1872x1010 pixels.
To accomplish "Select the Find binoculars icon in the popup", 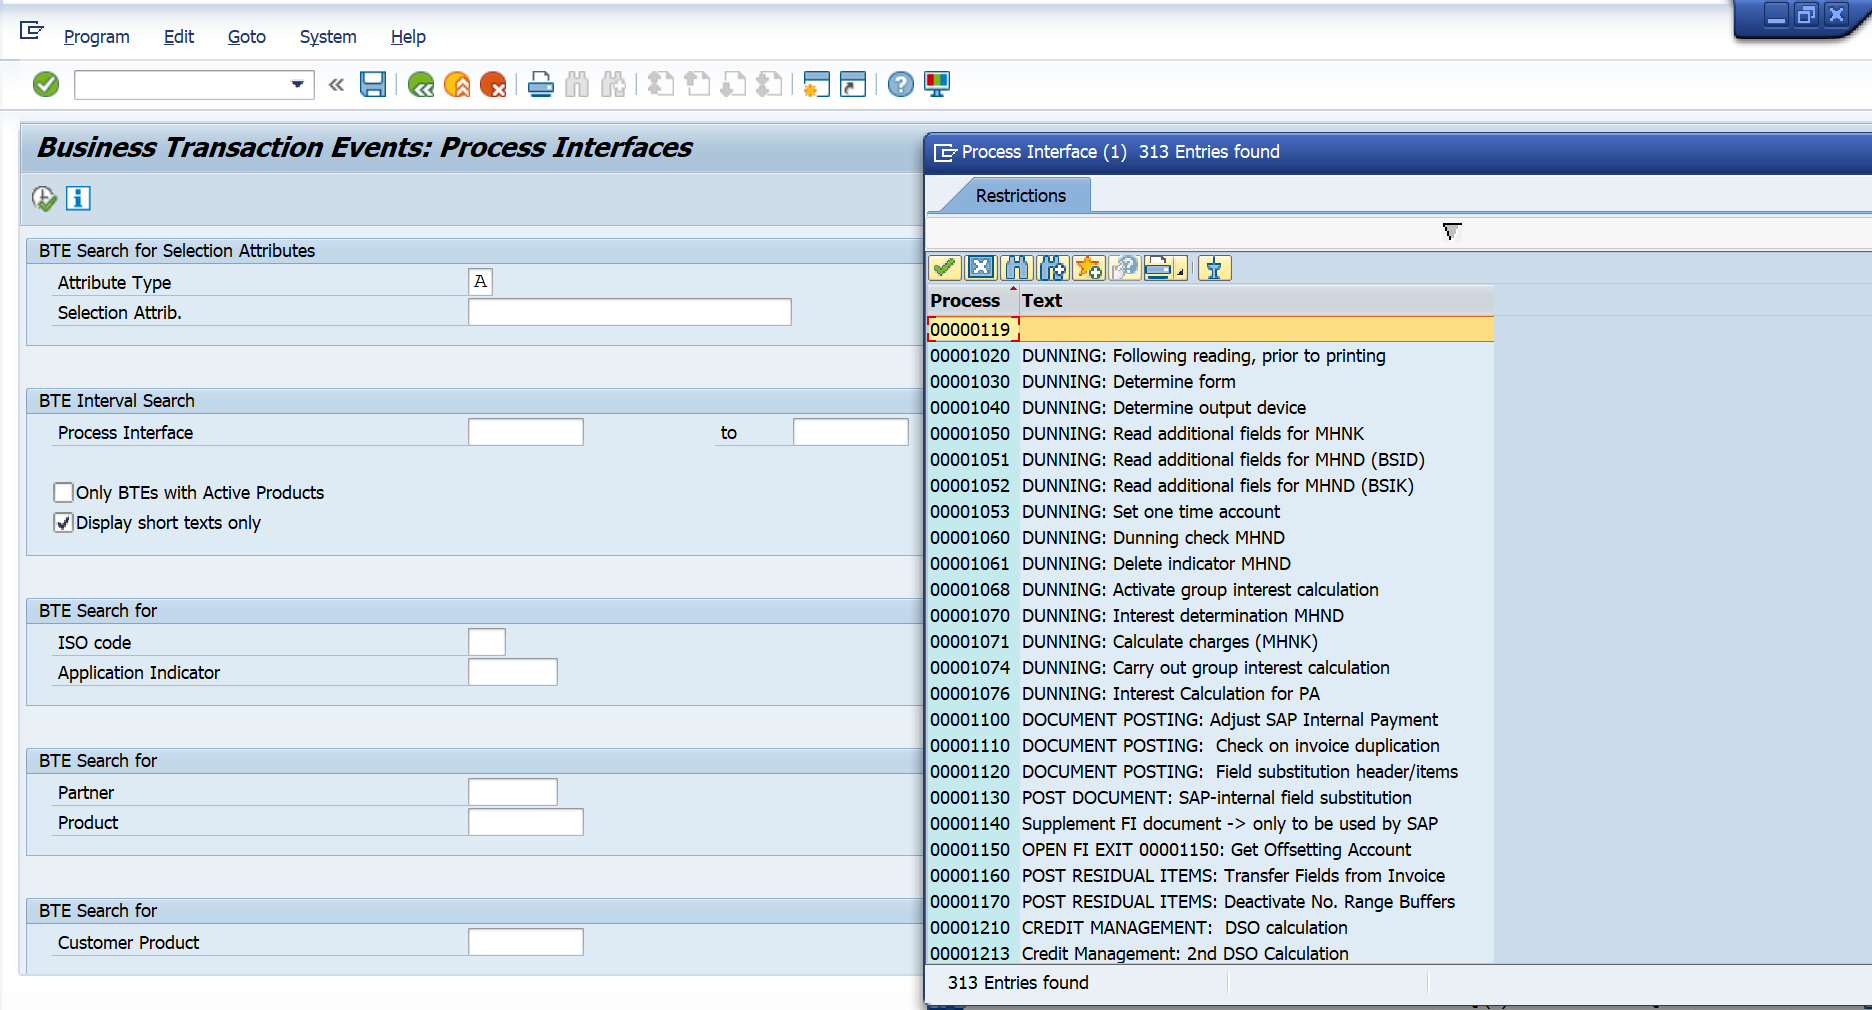I will click(1016, 268).
